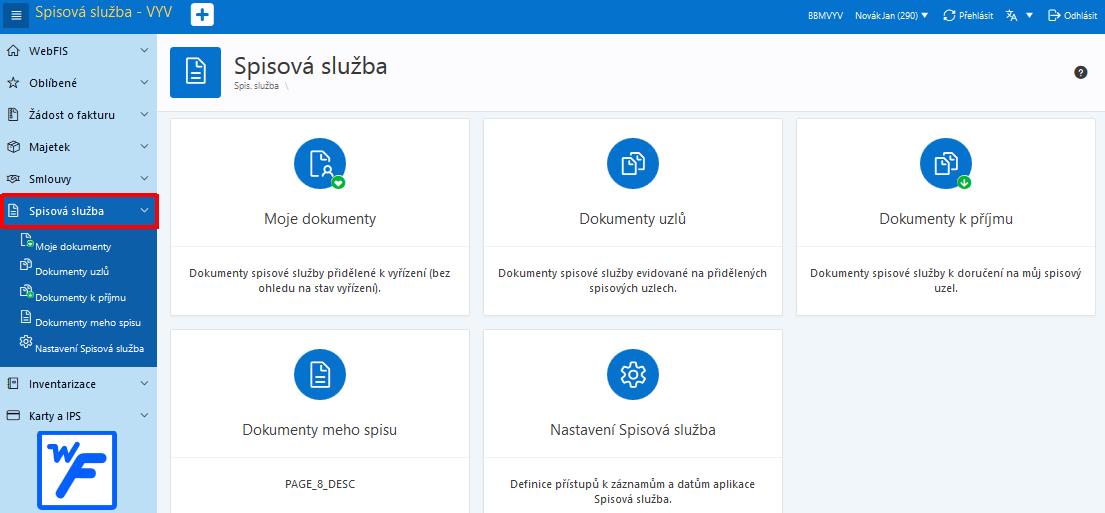The image size is (1105, 513).
Task: Click the Nastavení Spisová služba gear card icon
Action: 633,375
